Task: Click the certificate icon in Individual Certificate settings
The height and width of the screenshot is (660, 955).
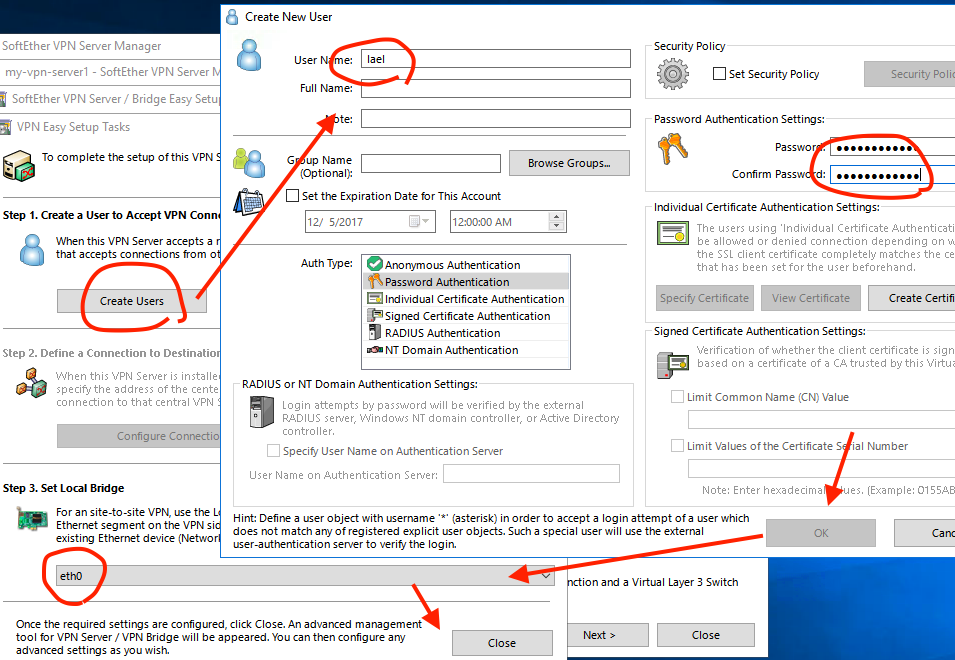Action: [x=673, y=233]
